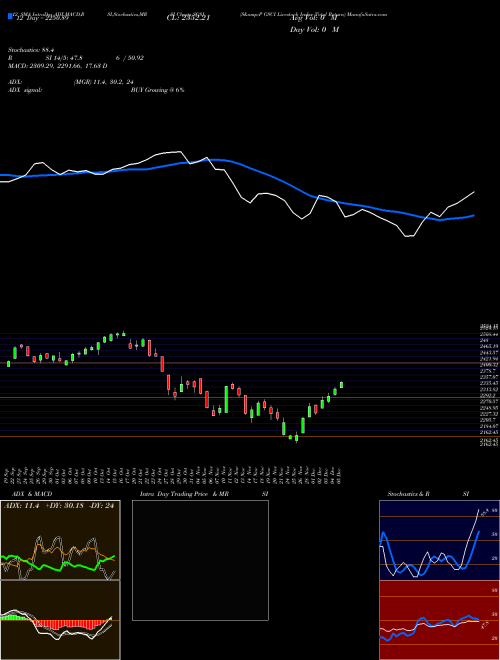Image resolution: width=500 pixels, height=660 pixels.
Task: Click the blue 12-day SMA legend square
Action: 10,16
